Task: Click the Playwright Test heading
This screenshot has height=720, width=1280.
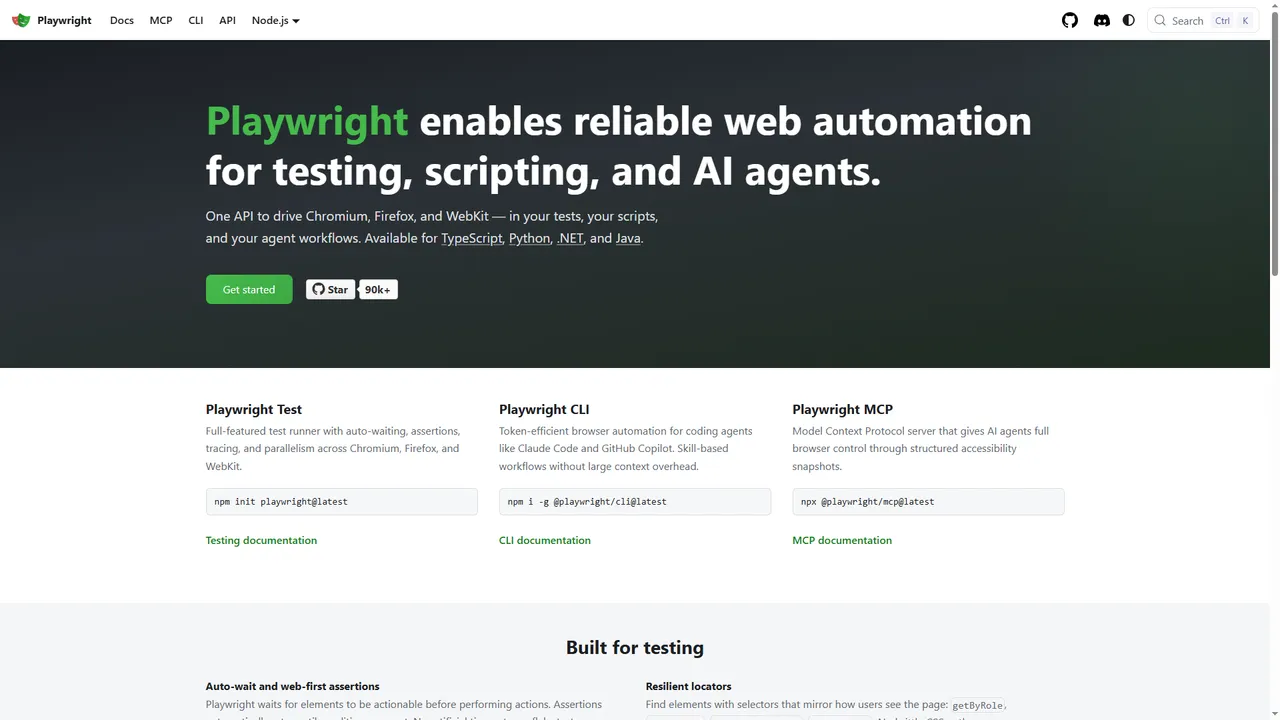Action: [254, 409]
